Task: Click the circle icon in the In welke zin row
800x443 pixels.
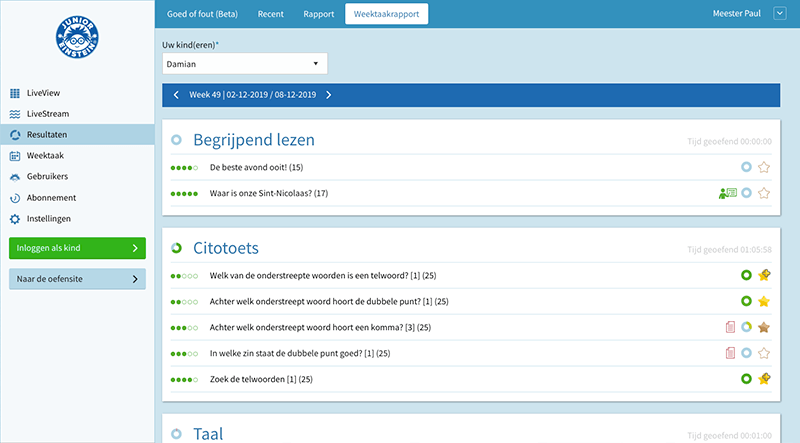Action: pyautogui.click(x=746, y=353)
